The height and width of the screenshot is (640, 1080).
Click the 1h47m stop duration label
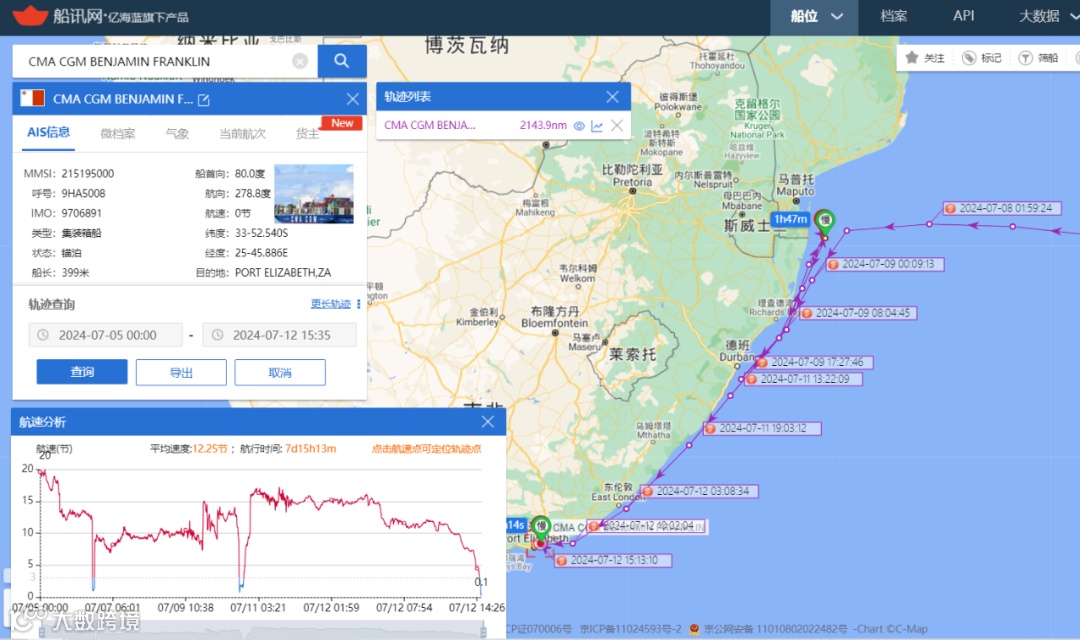click(x=790, y=219)
